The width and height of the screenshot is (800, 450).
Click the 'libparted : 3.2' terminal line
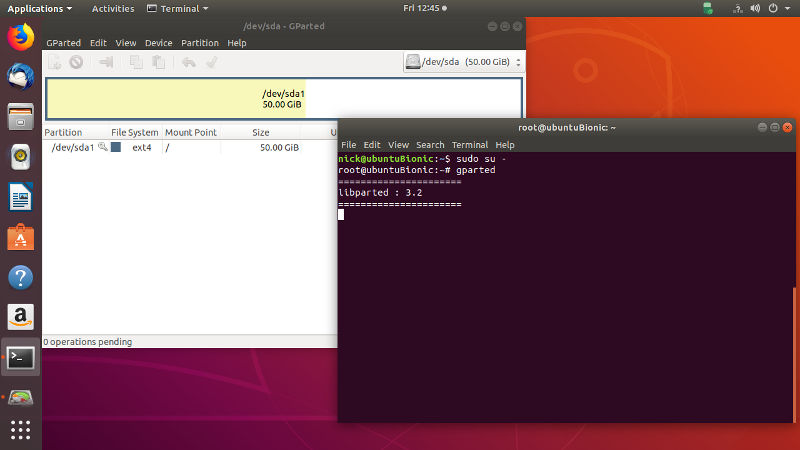pos(380,192)
